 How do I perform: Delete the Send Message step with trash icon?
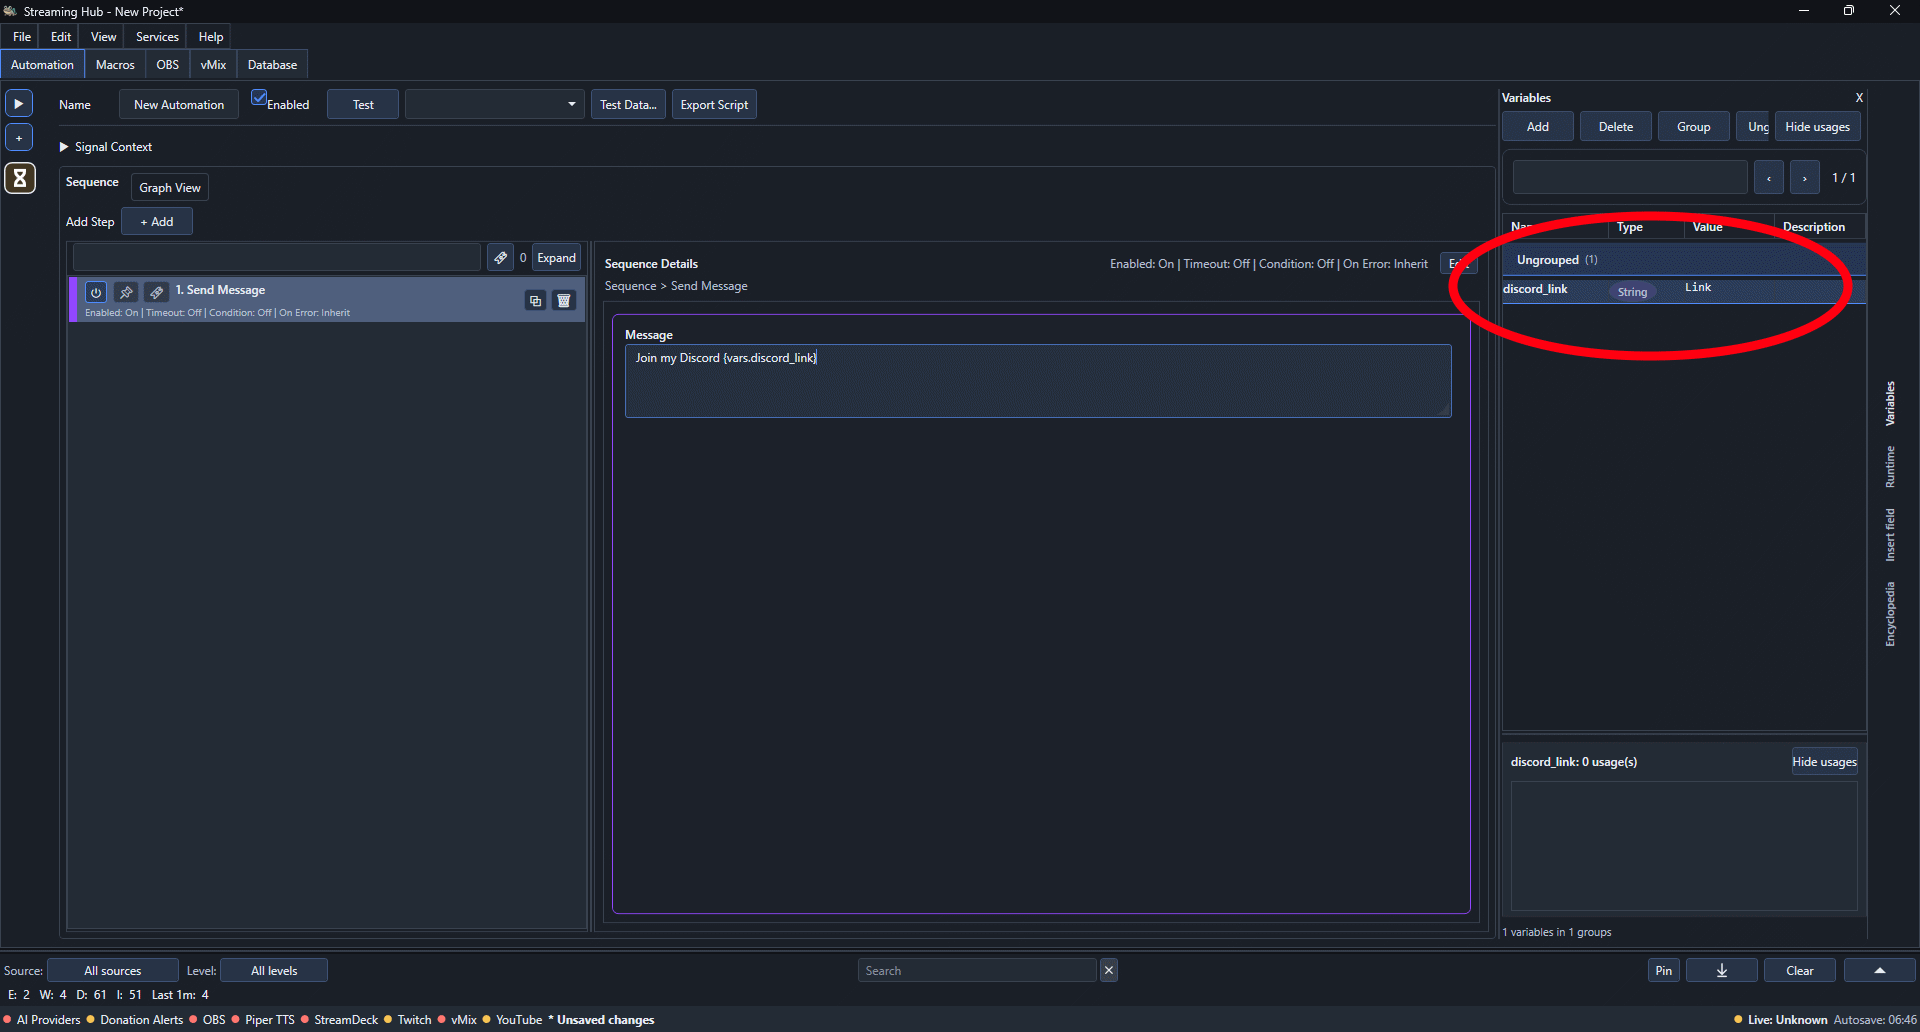click(x=564, y=300)
